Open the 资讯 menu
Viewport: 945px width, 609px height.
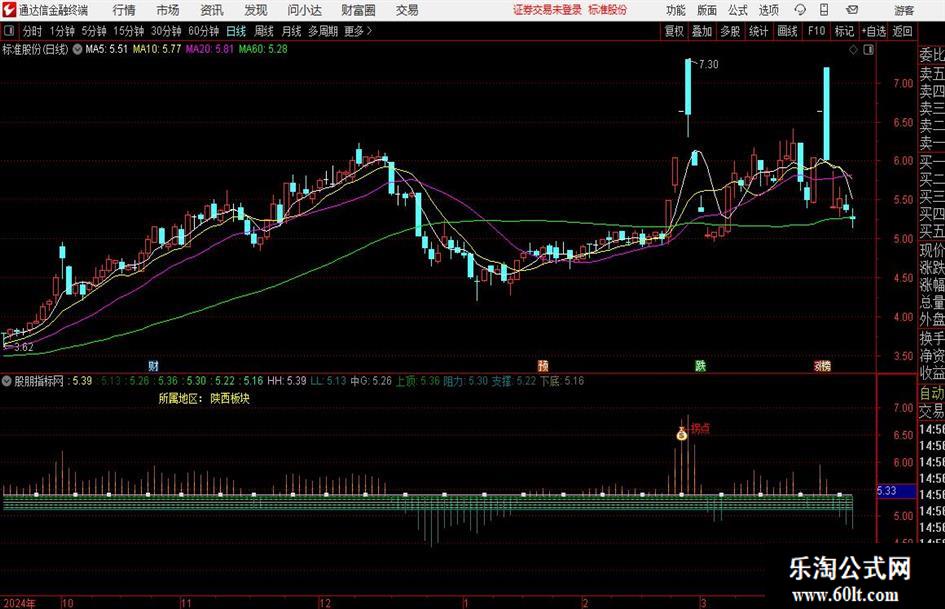[x=212, y=10]
